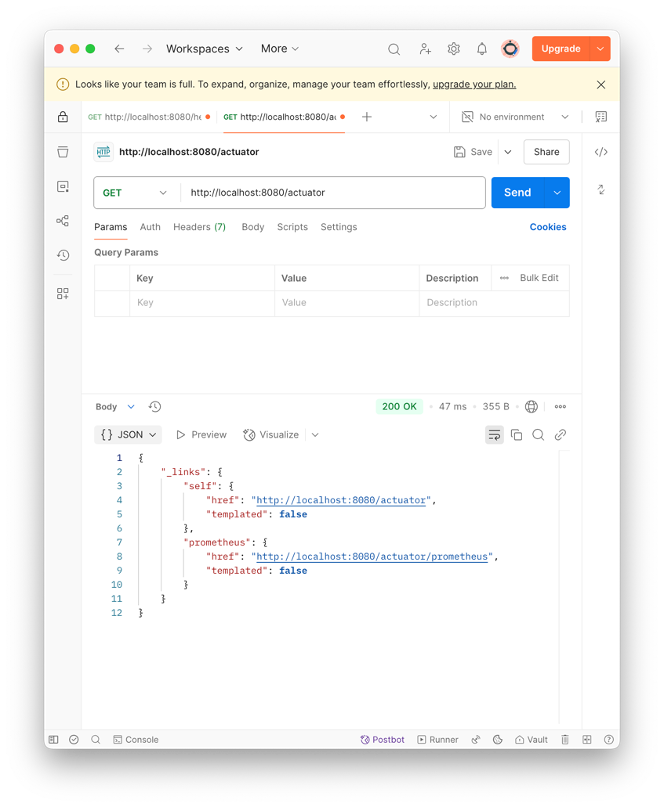The width and height of the screenshot is (664, 808).
Task: Open the Collections sidebar icon
Action: coord(62,152)
